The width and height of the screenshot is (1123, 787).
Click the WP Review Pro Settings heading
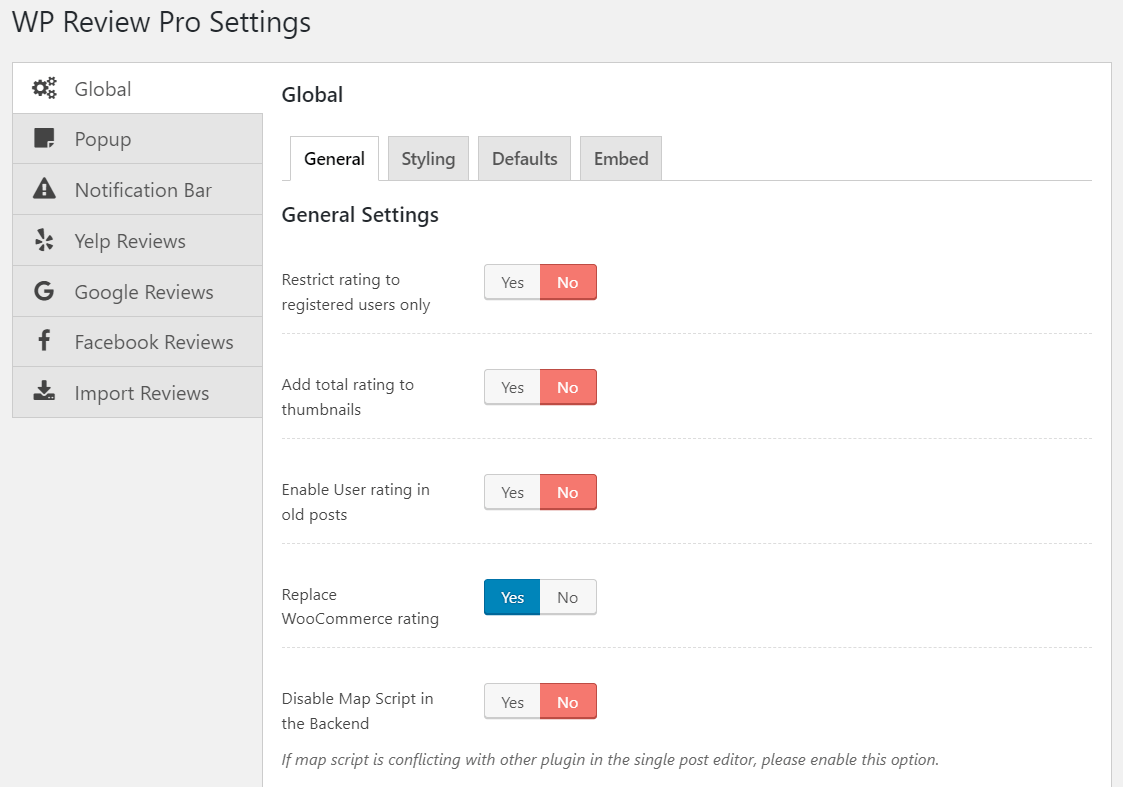pyautogui.click(x=160, y=22)
